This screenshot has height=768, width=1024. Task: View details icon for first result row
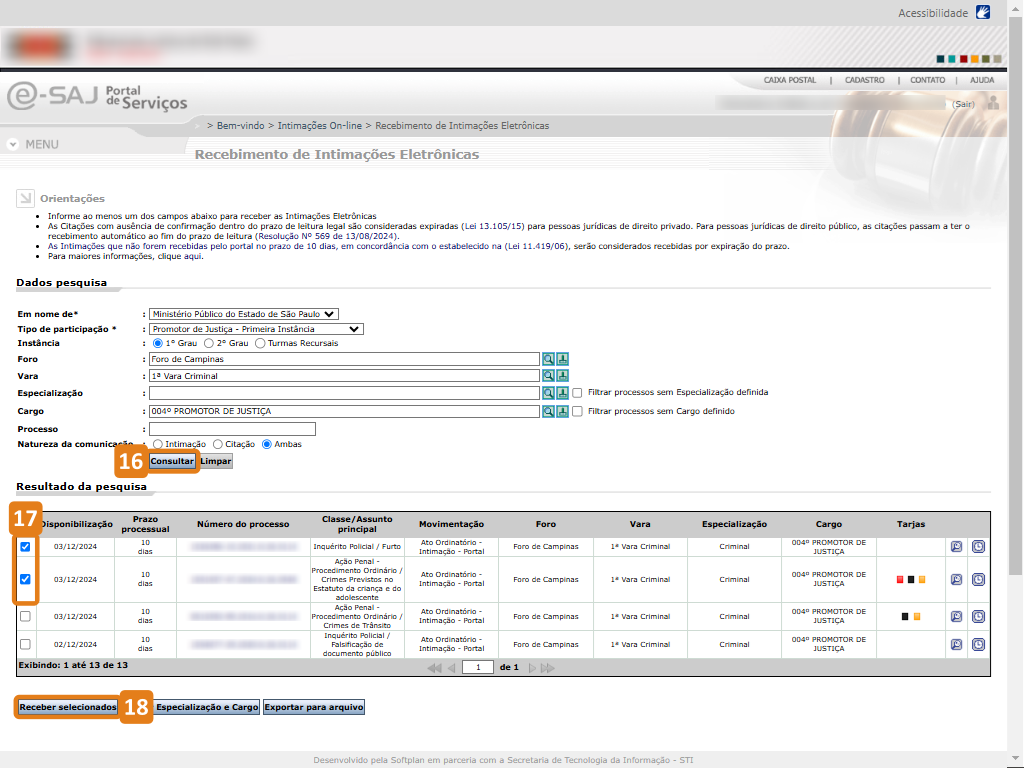coord(956,547)
